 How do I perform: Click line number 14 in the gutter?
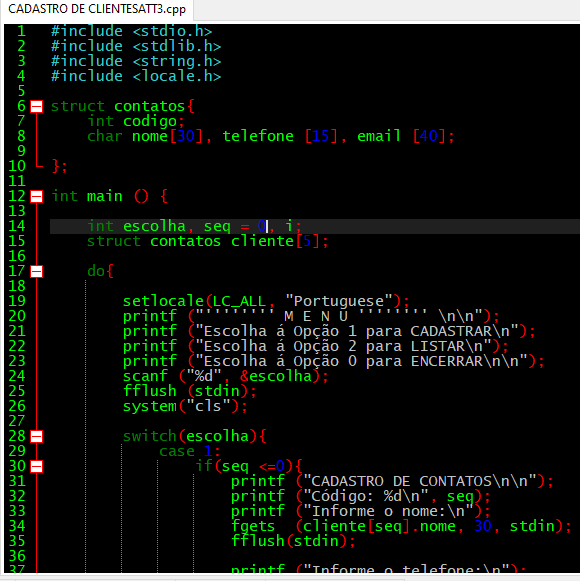pos(17,226)
